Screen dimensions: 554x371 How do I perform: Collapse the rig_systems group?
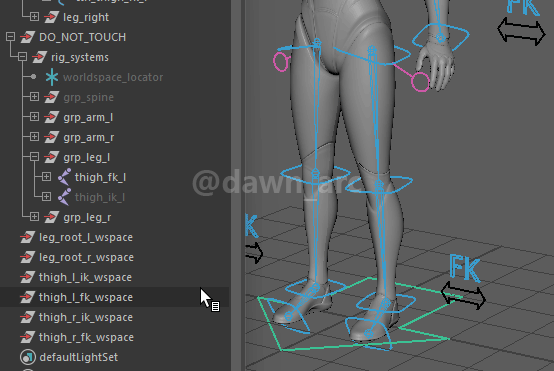(x=22, y=57)
